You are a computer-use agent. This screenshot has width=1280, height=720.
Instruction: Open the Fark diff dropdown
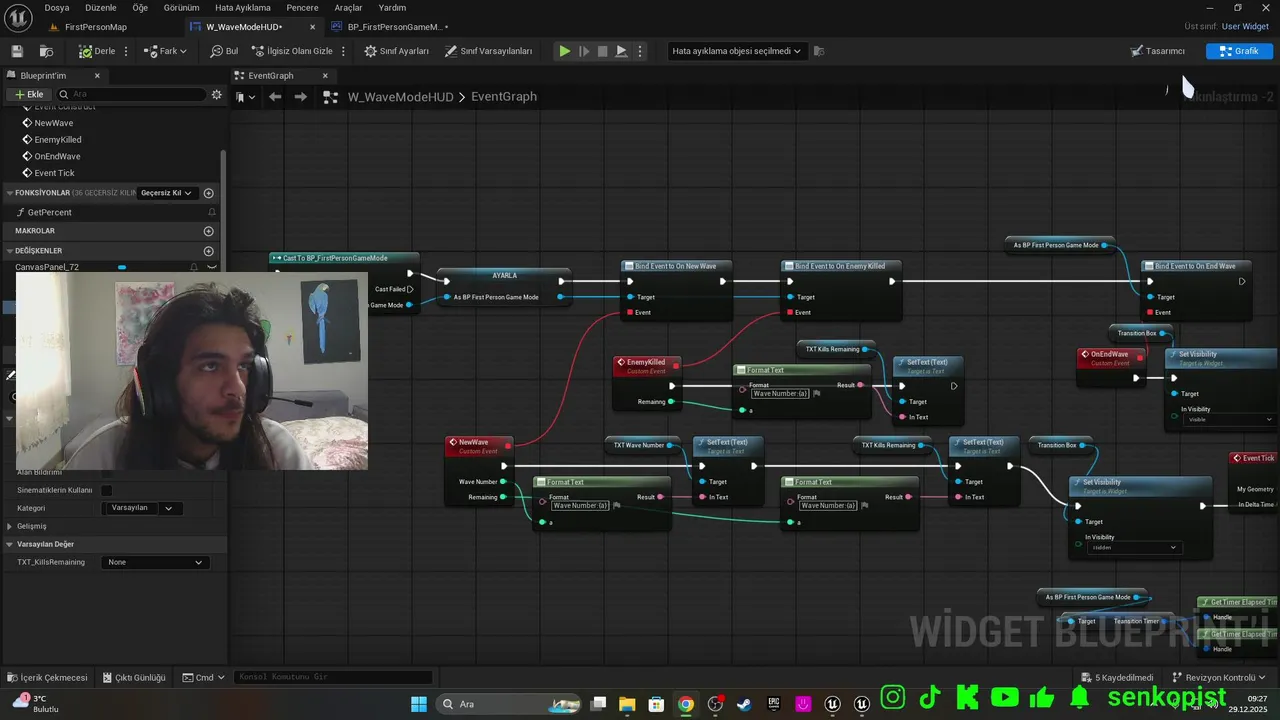point(165,51)
